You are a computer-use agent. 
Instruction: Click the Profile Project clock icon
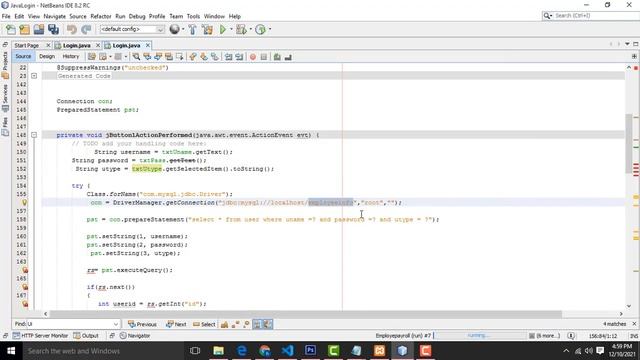(260, 29)
